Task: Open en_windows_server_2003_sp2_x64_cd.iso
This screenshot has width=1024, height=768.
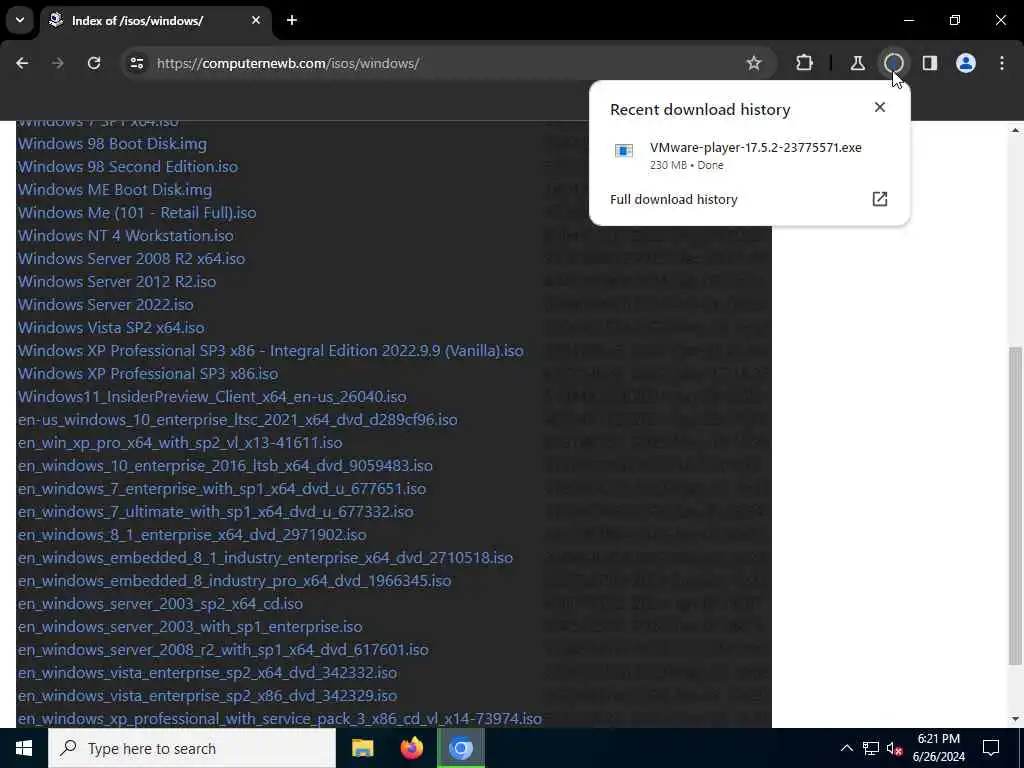Action: tap(161, 603)
